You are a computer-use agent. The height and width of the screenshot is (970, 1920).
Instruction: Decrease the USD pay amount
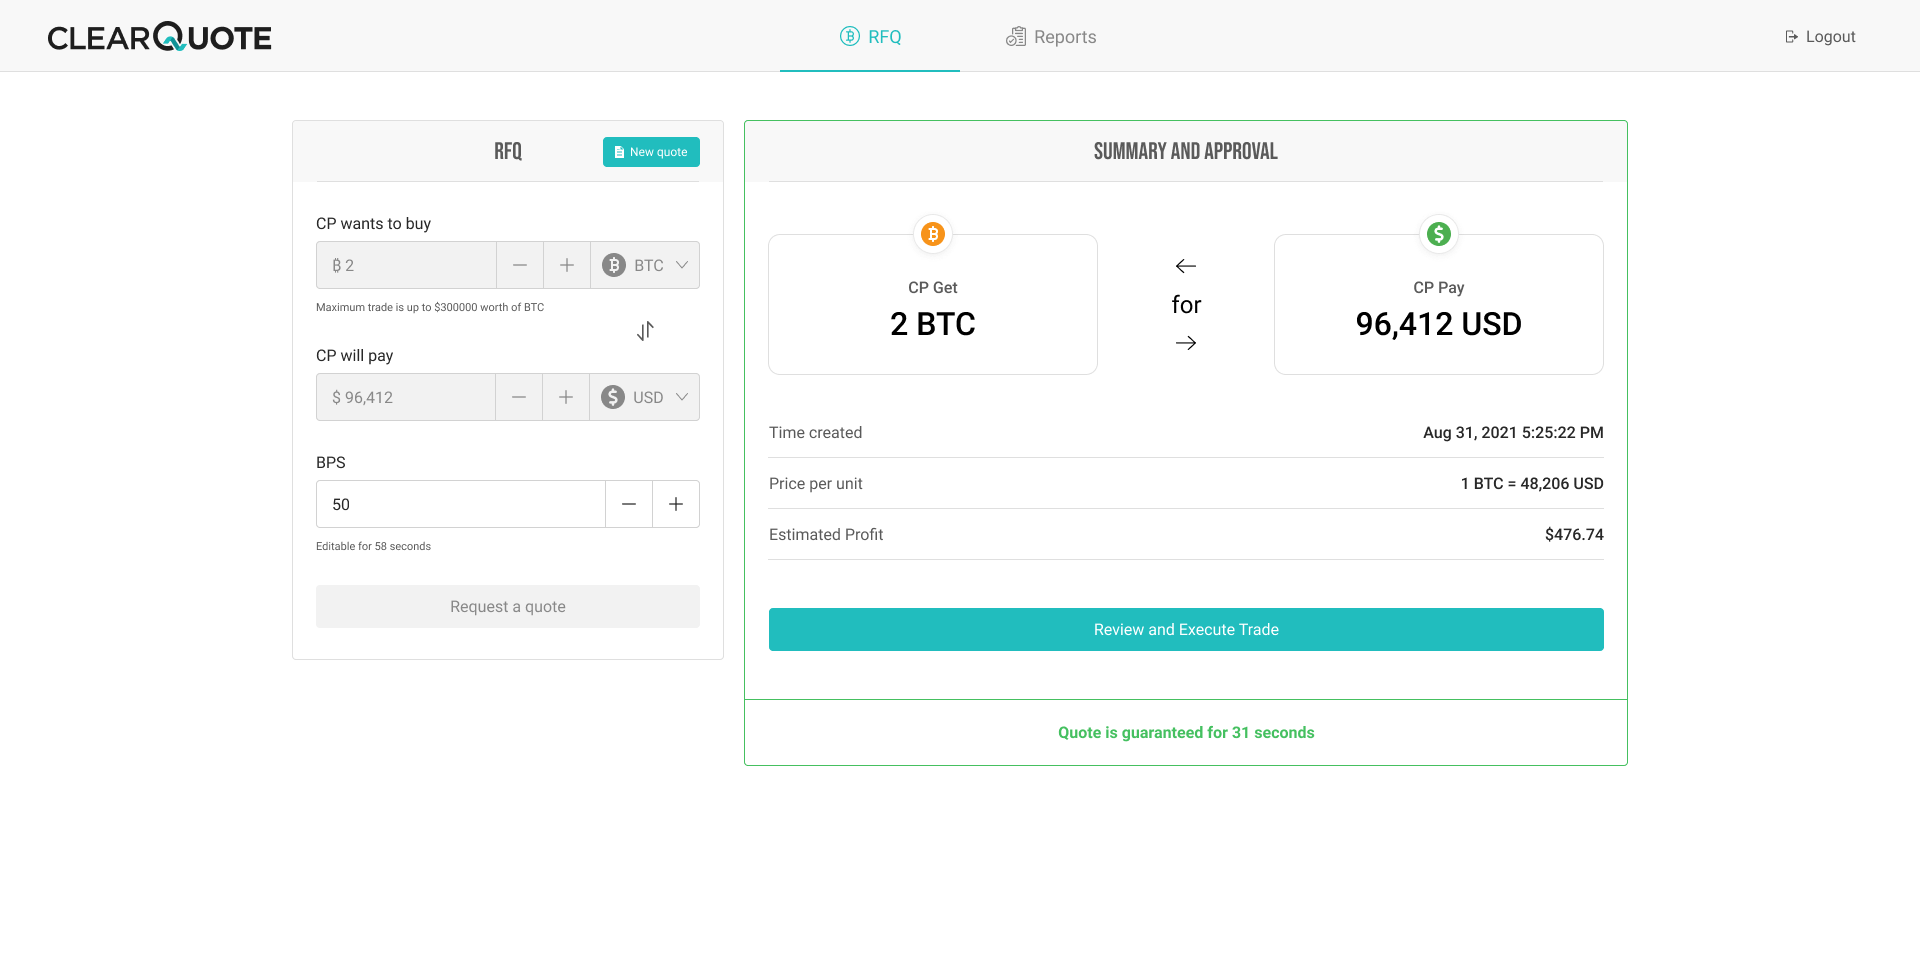[519, 397]
